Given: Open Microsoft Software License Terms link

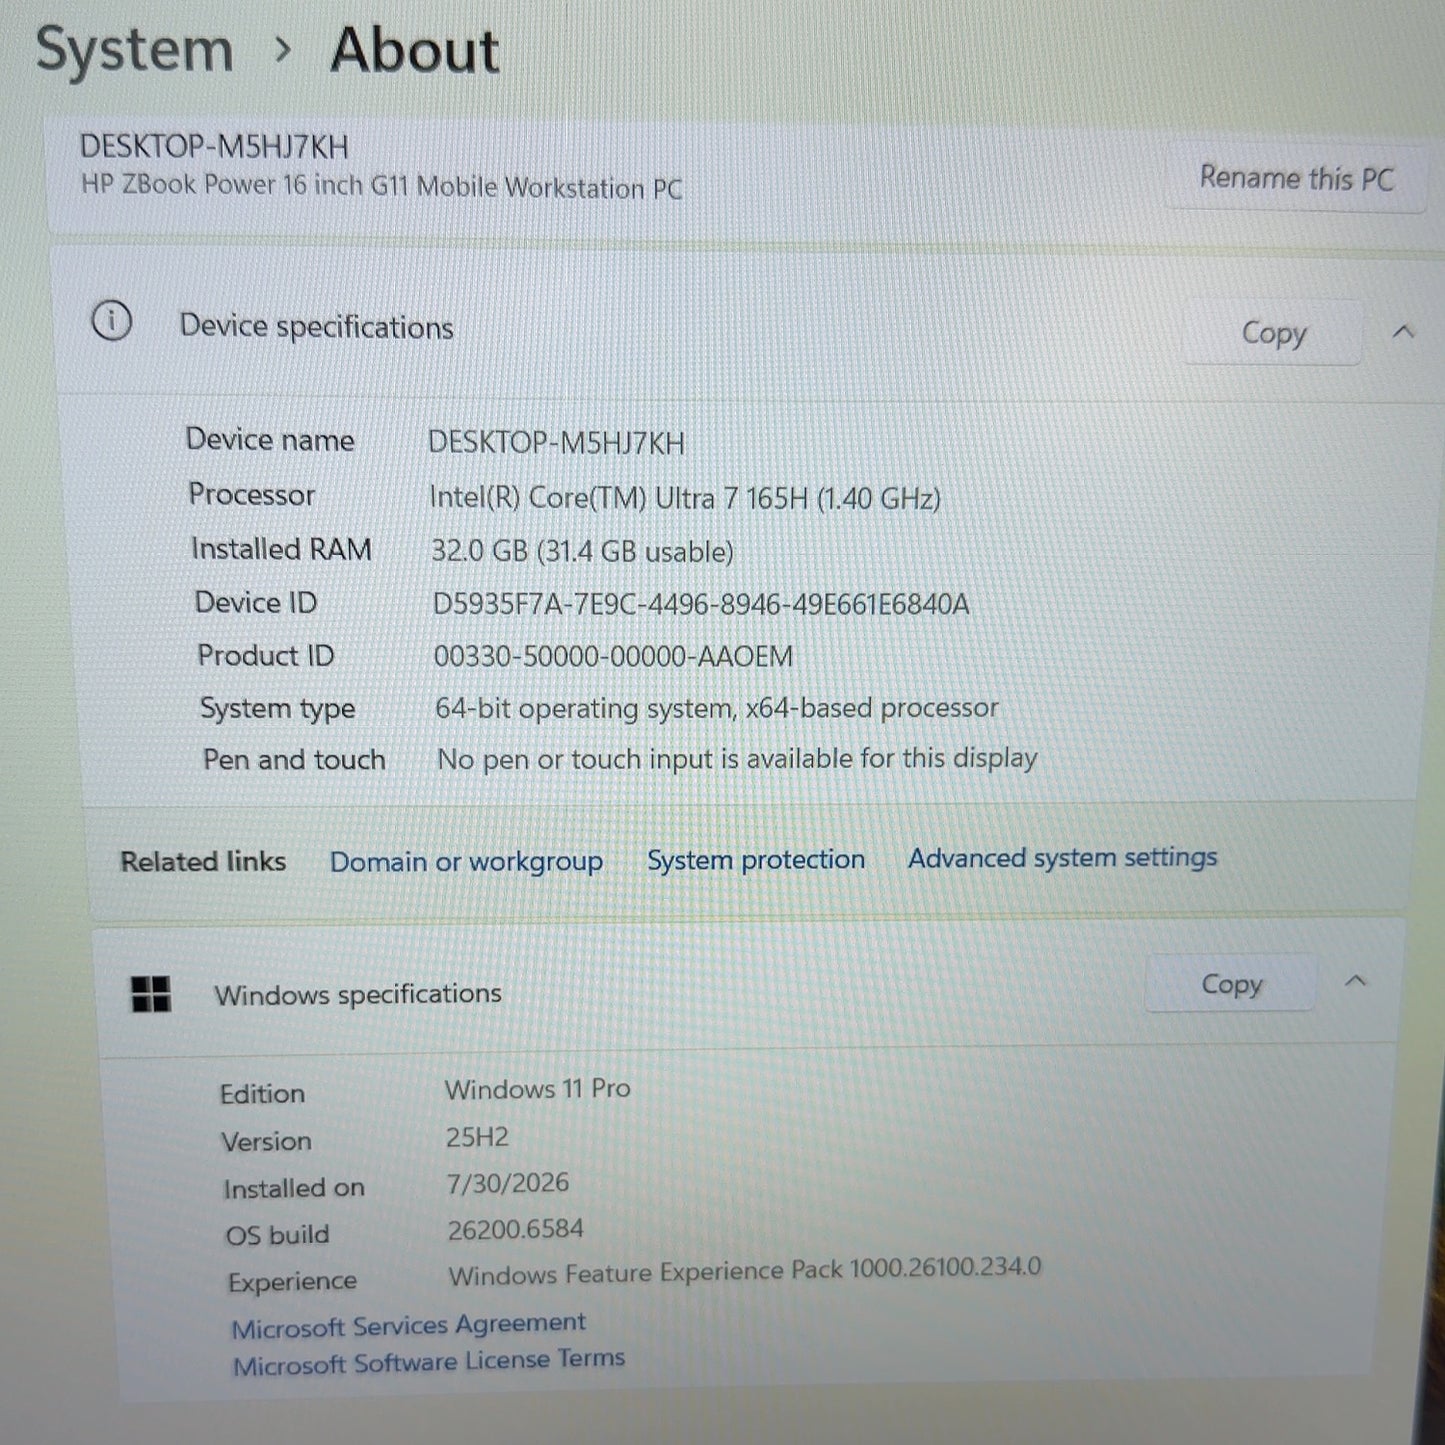Looking at the screenshot, I should click(429, 1362).
